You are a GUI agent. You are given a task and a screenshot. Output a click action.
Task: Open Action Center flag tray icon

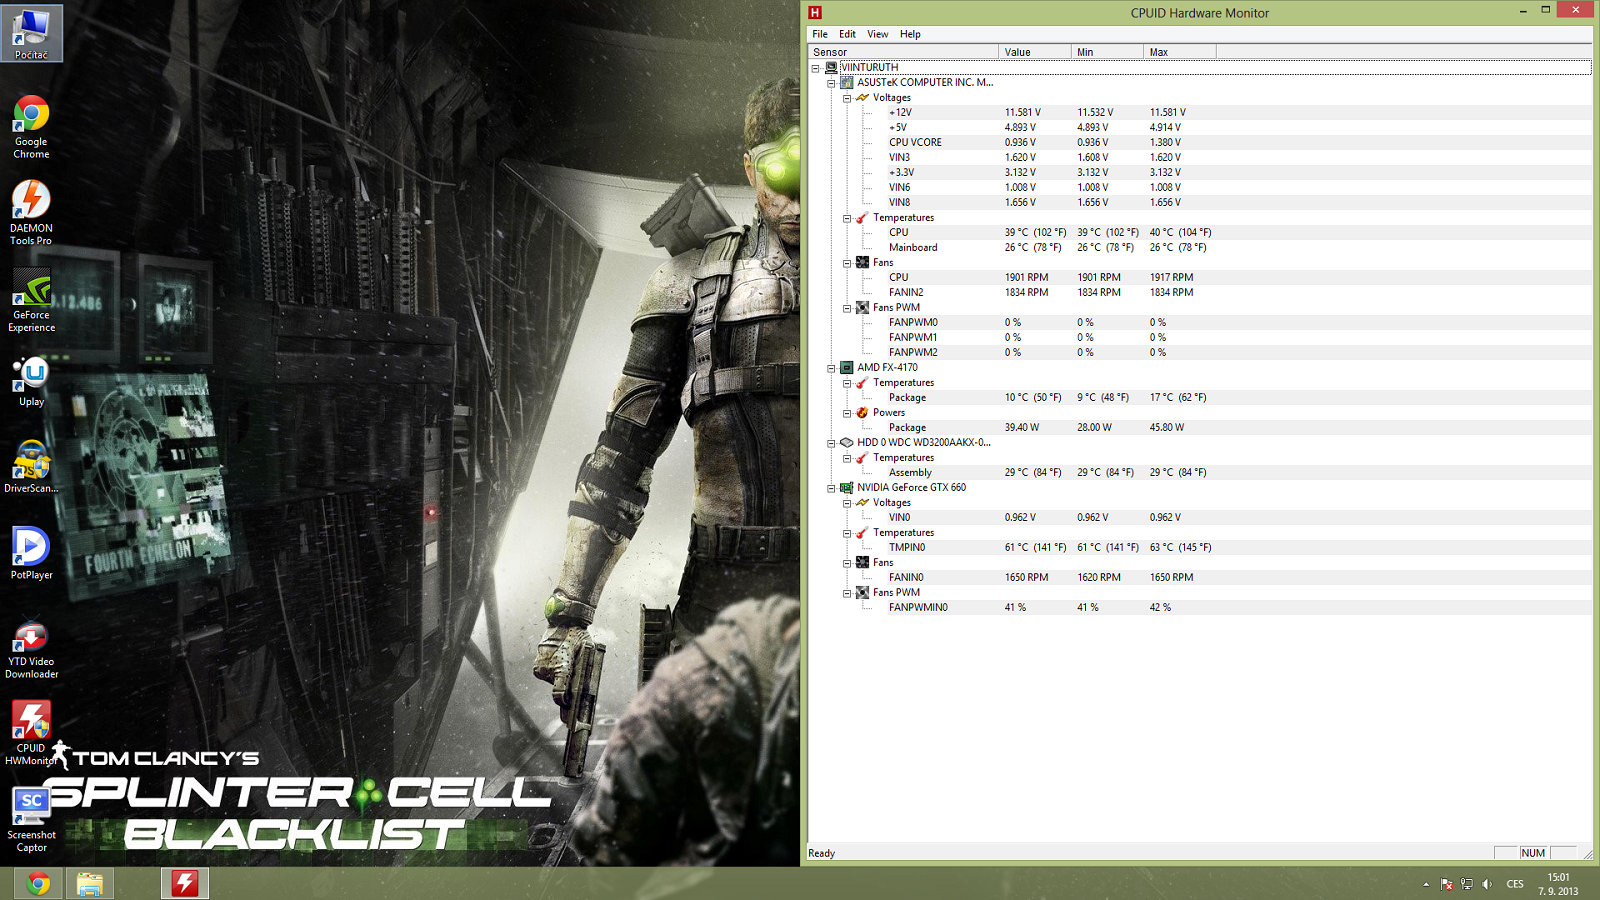(x=1447, y=884)
